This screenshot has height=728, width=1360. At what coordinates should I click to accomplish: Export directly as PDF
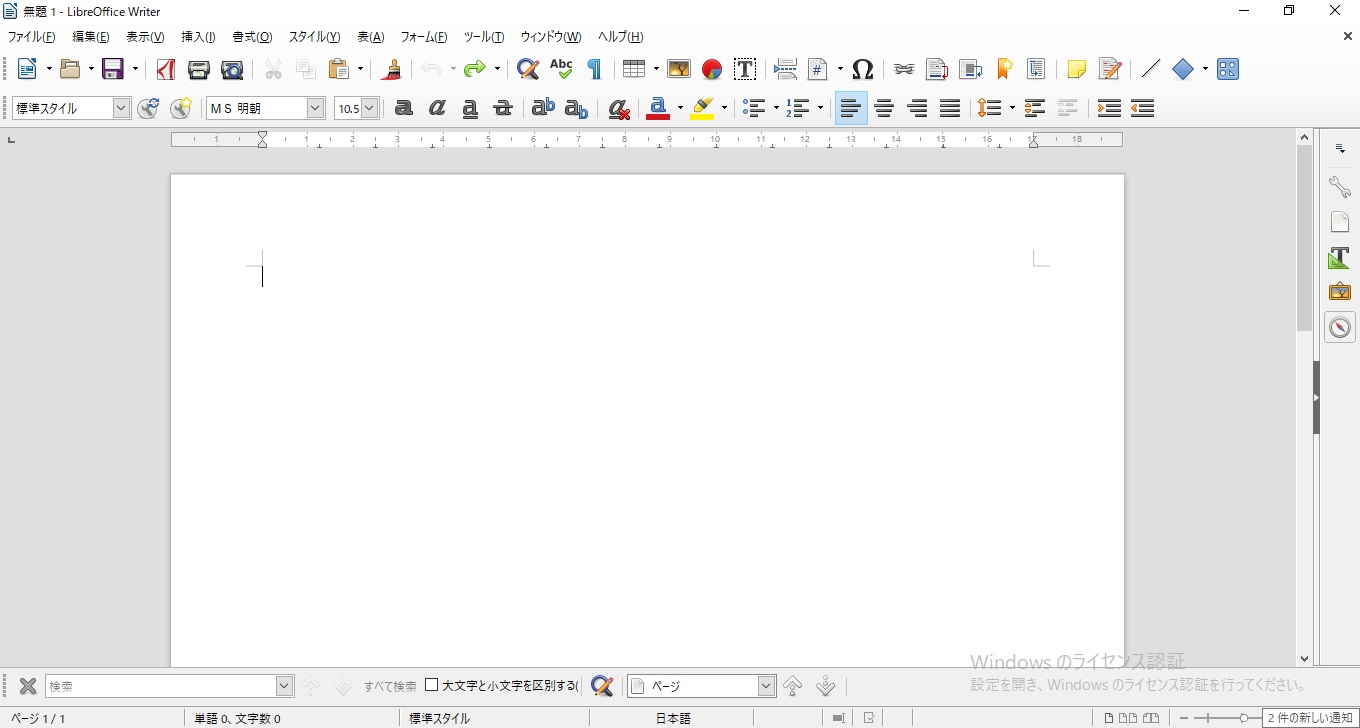(166, 69)
